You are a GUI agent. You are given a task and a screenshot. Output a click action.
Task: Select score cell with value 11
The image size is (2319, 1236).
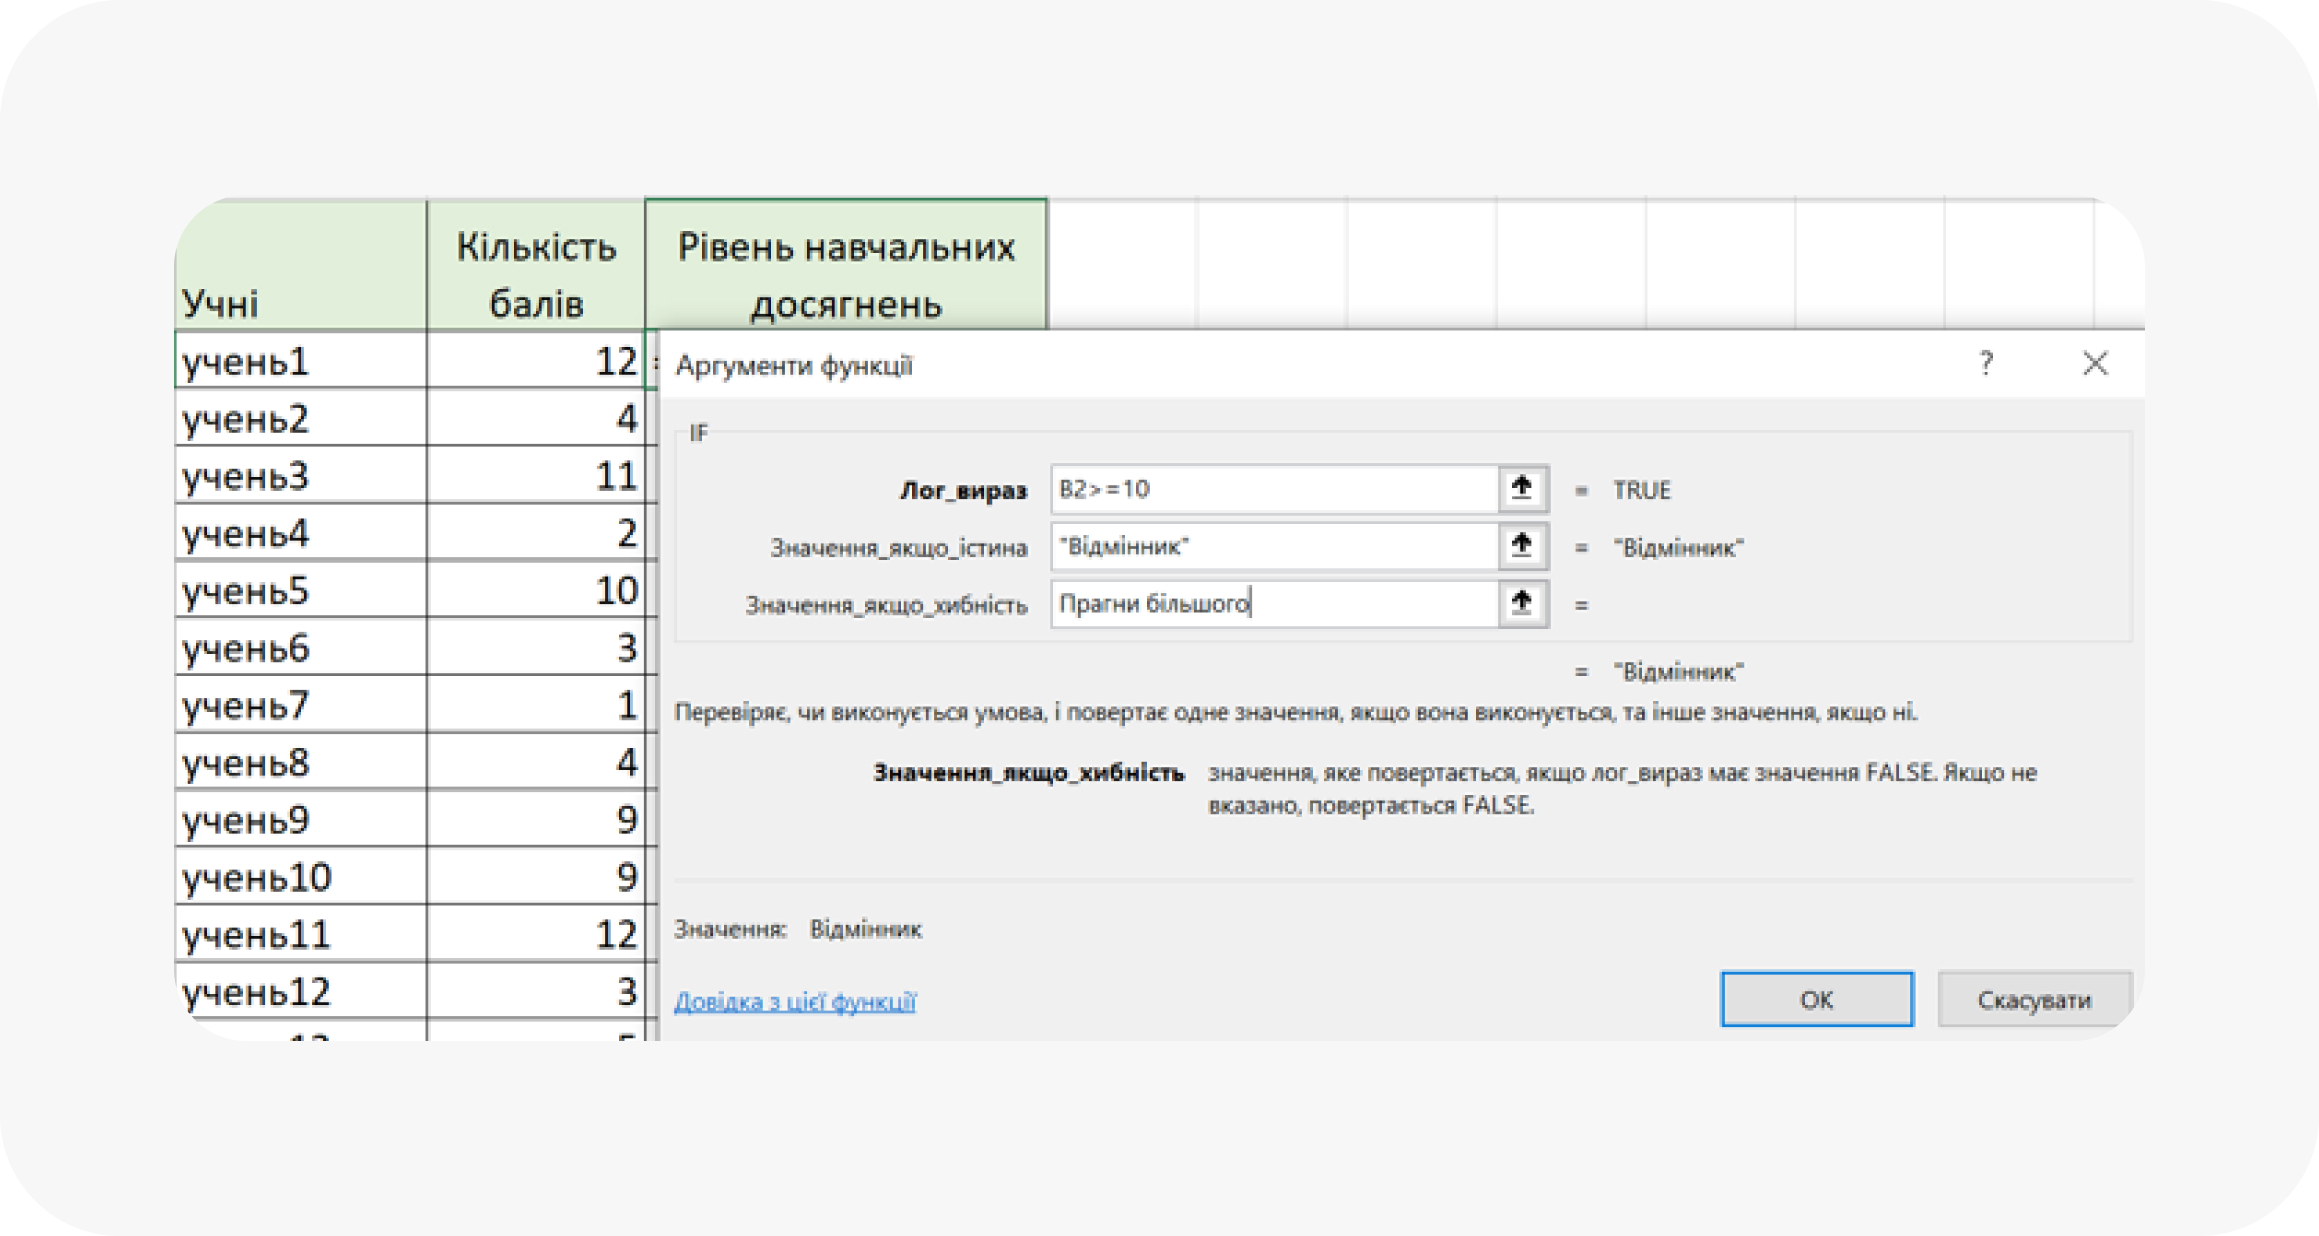(x=538, y=475)
